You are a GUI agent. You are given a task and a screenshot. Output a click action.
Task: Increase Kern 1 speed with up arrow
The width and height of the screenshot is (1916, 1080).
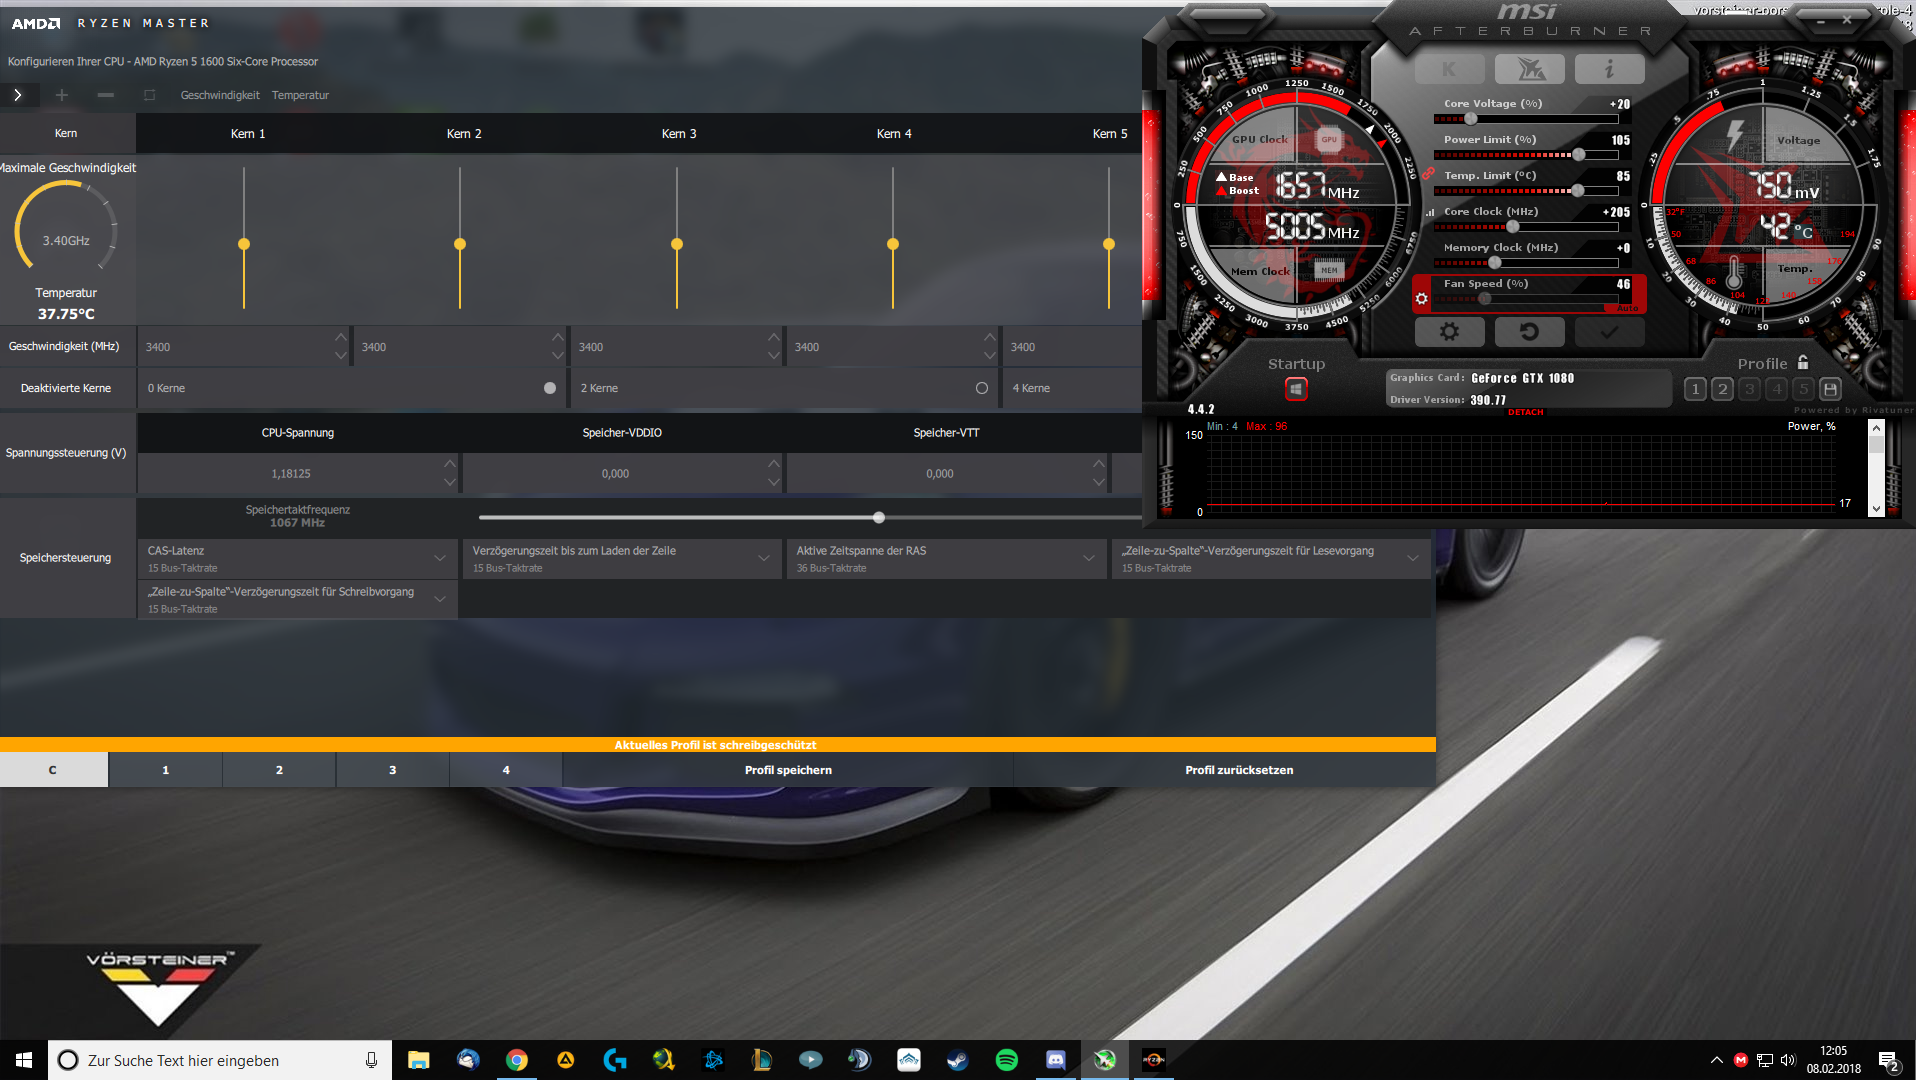(x=341, y=337)
